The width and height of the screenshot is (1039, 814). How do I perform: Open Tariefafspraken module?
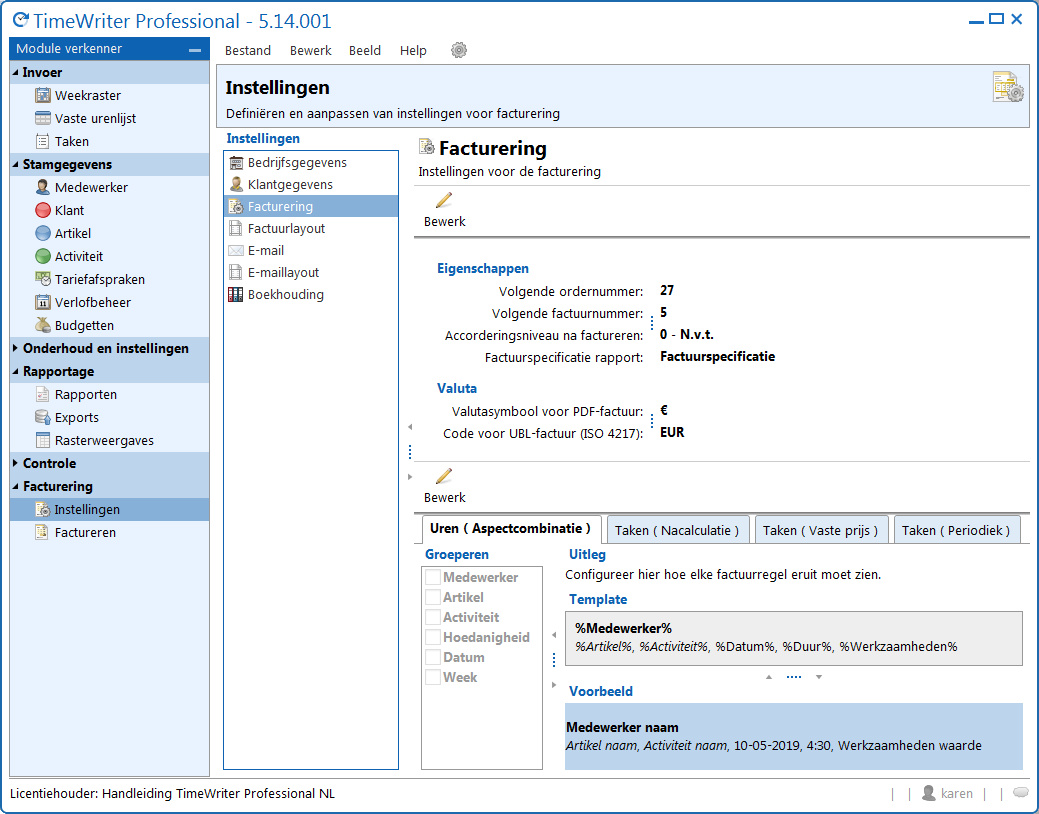[x=109, y=279]
